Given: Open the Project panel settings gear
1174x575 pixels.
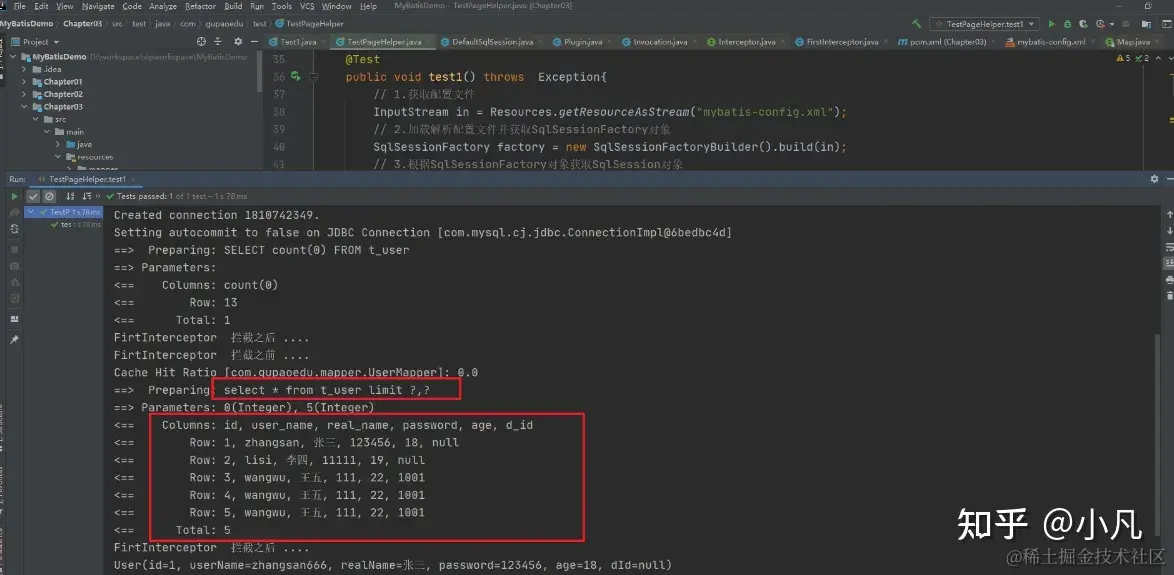Looking at the screenshot, I should tap(238, 42).
